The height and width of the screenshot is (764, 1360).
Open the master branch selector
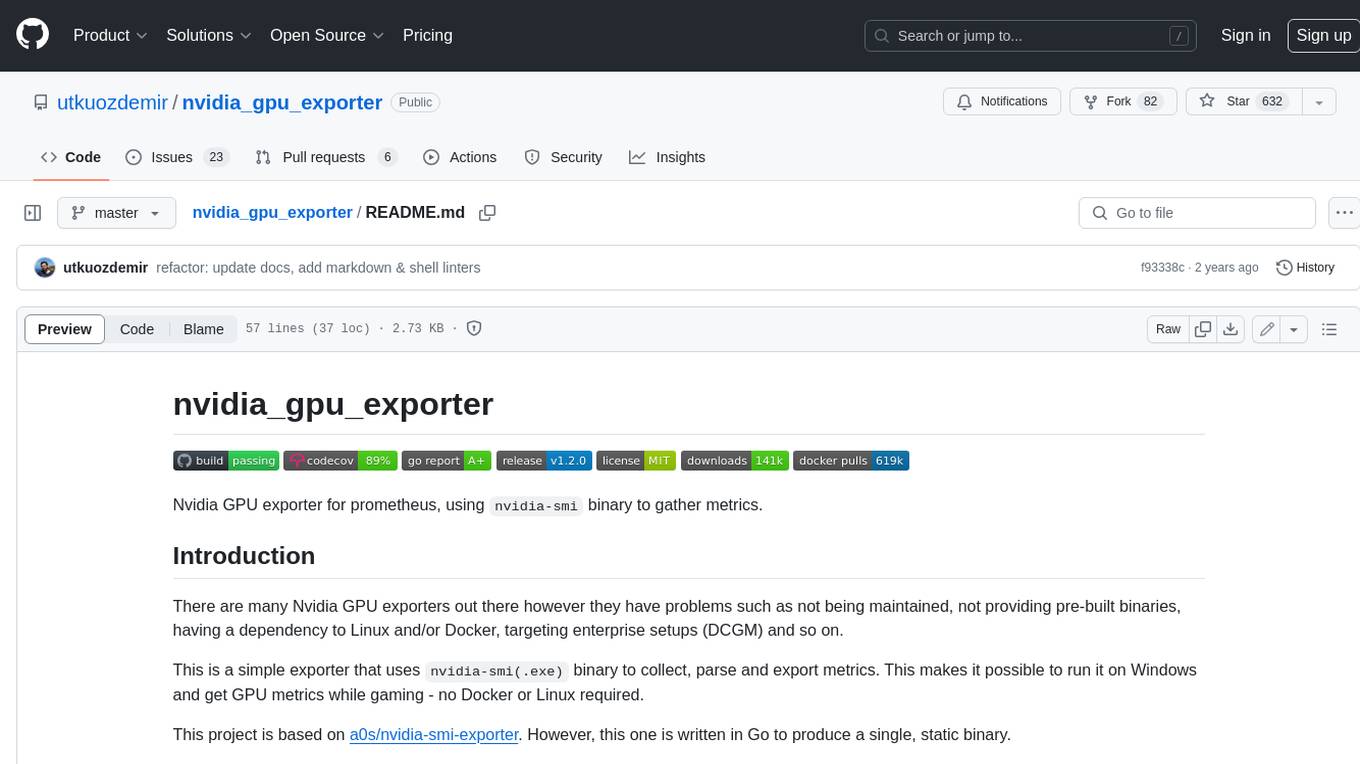(116, 213)
